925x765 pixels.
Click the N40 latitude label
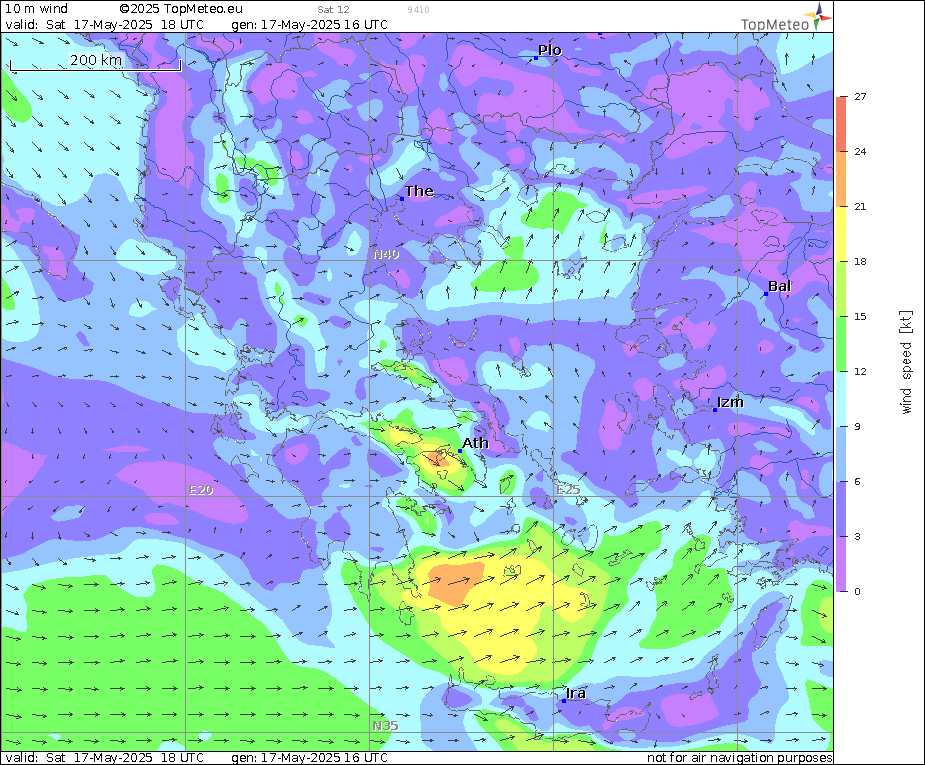click(386, 254)
